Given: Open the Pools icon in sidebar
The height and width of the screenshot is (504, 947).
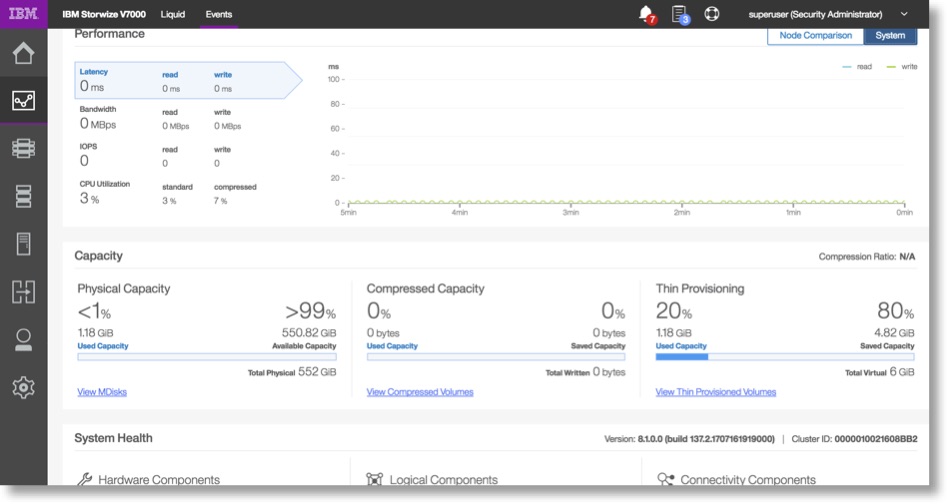Looking at the screenshot, I should [23, 149].
